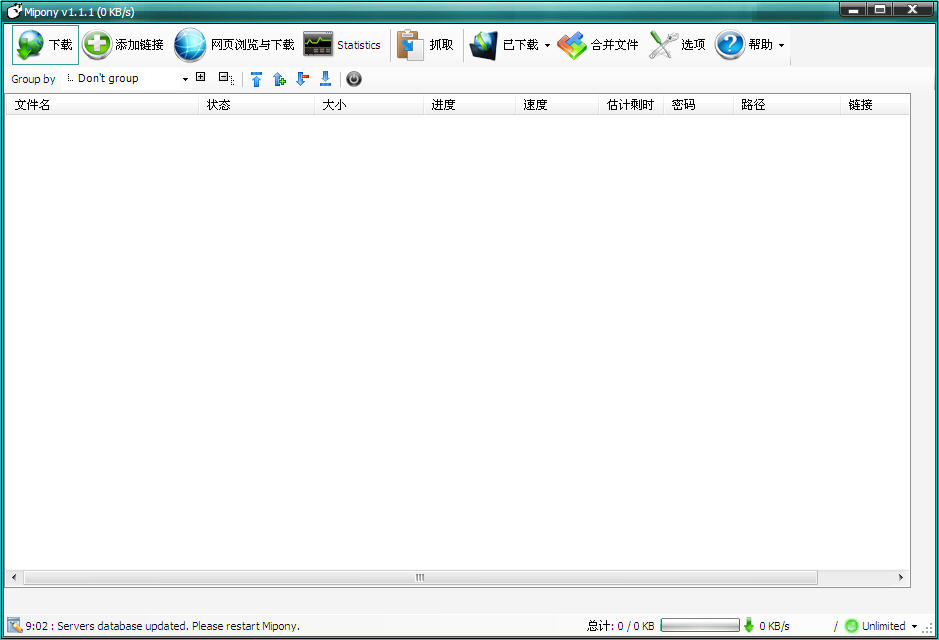Open the Statistics panel

[x=342, y=45]
